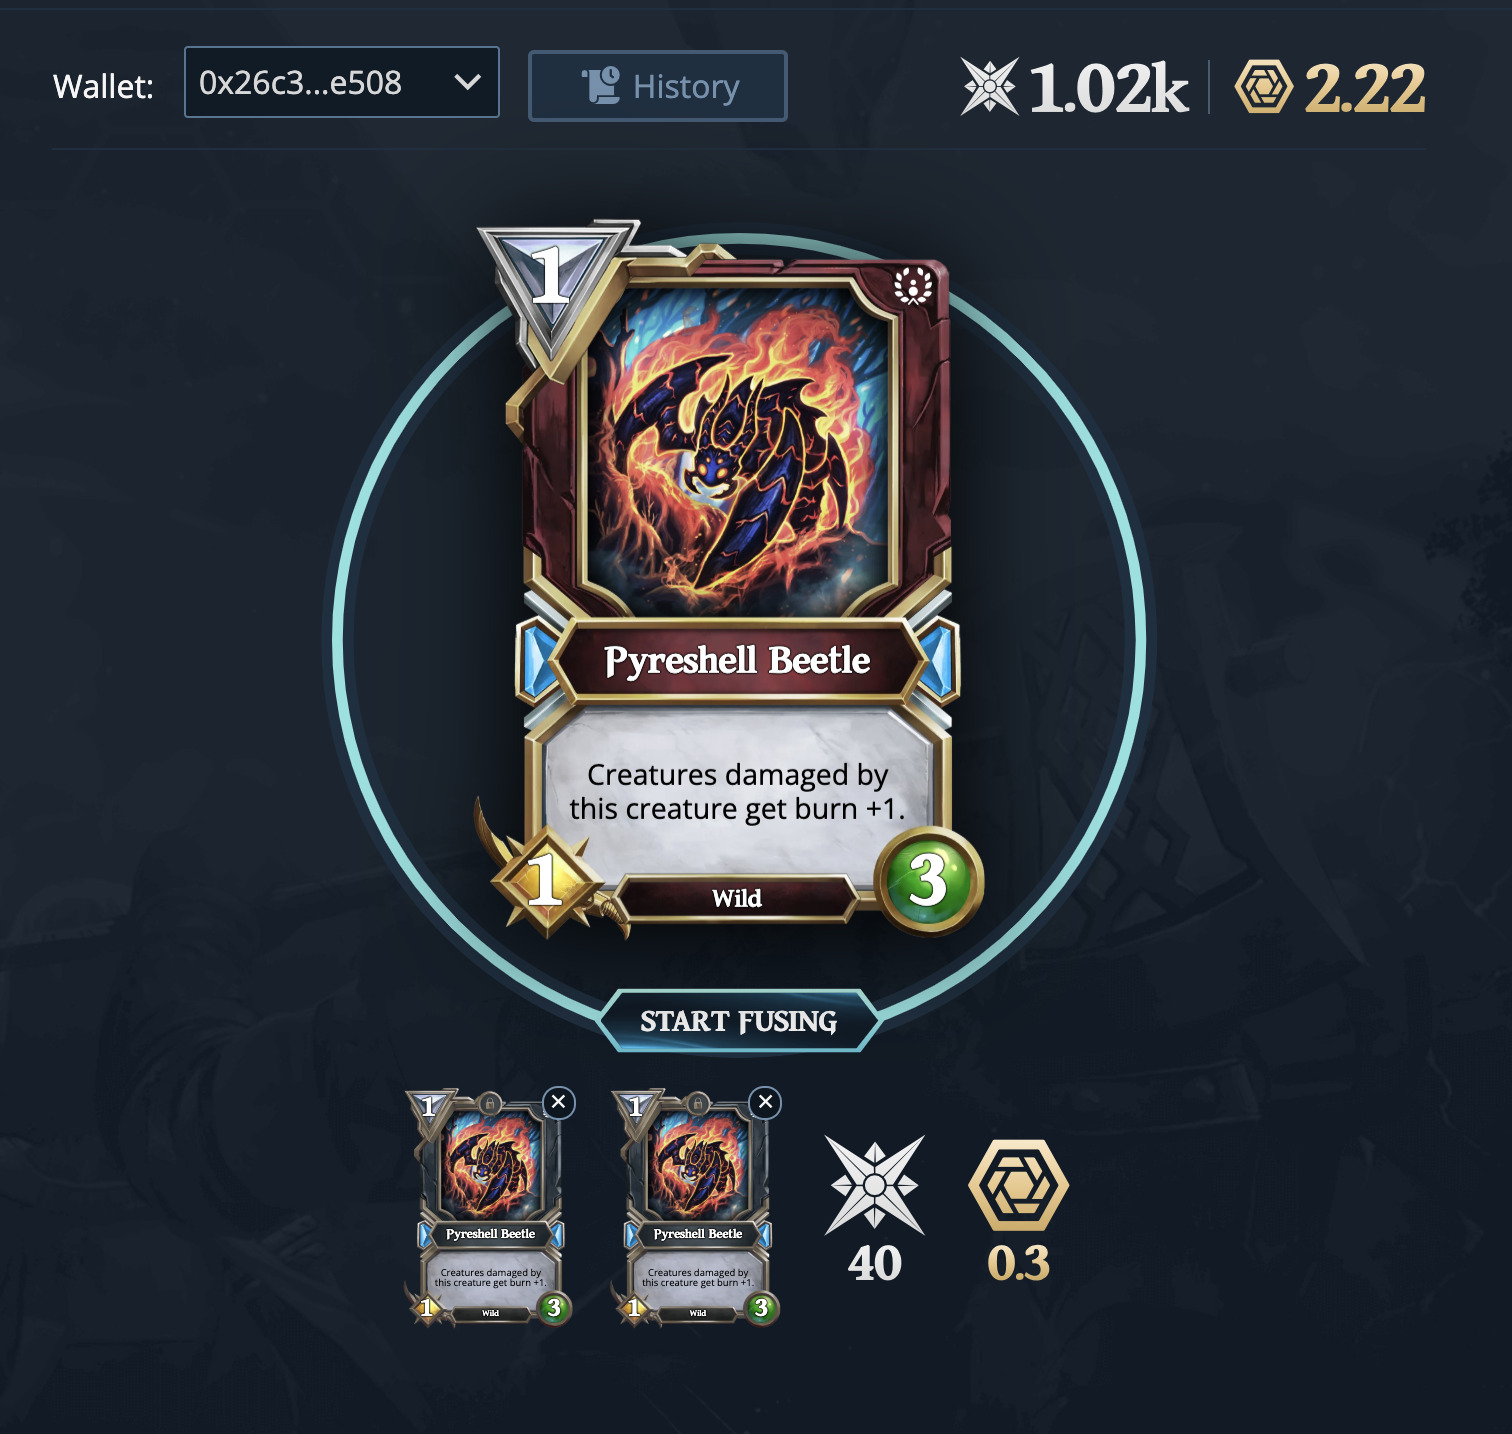Viewport: 1512px width, 1434px height.
Task: Click the flux star icon in header
Action: (989, 87)
